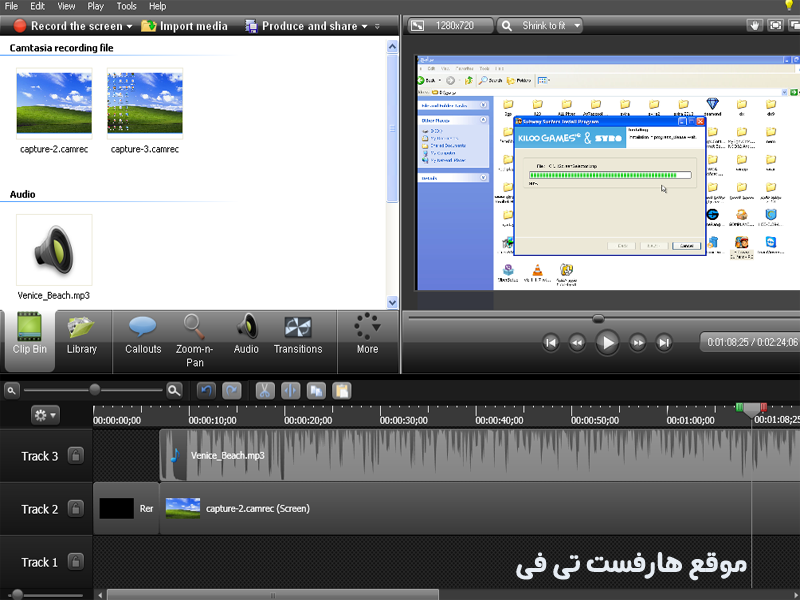The image size is (800, 600).
Task: Click the timeline zoom slider handle
Action: tap(94, 390)
